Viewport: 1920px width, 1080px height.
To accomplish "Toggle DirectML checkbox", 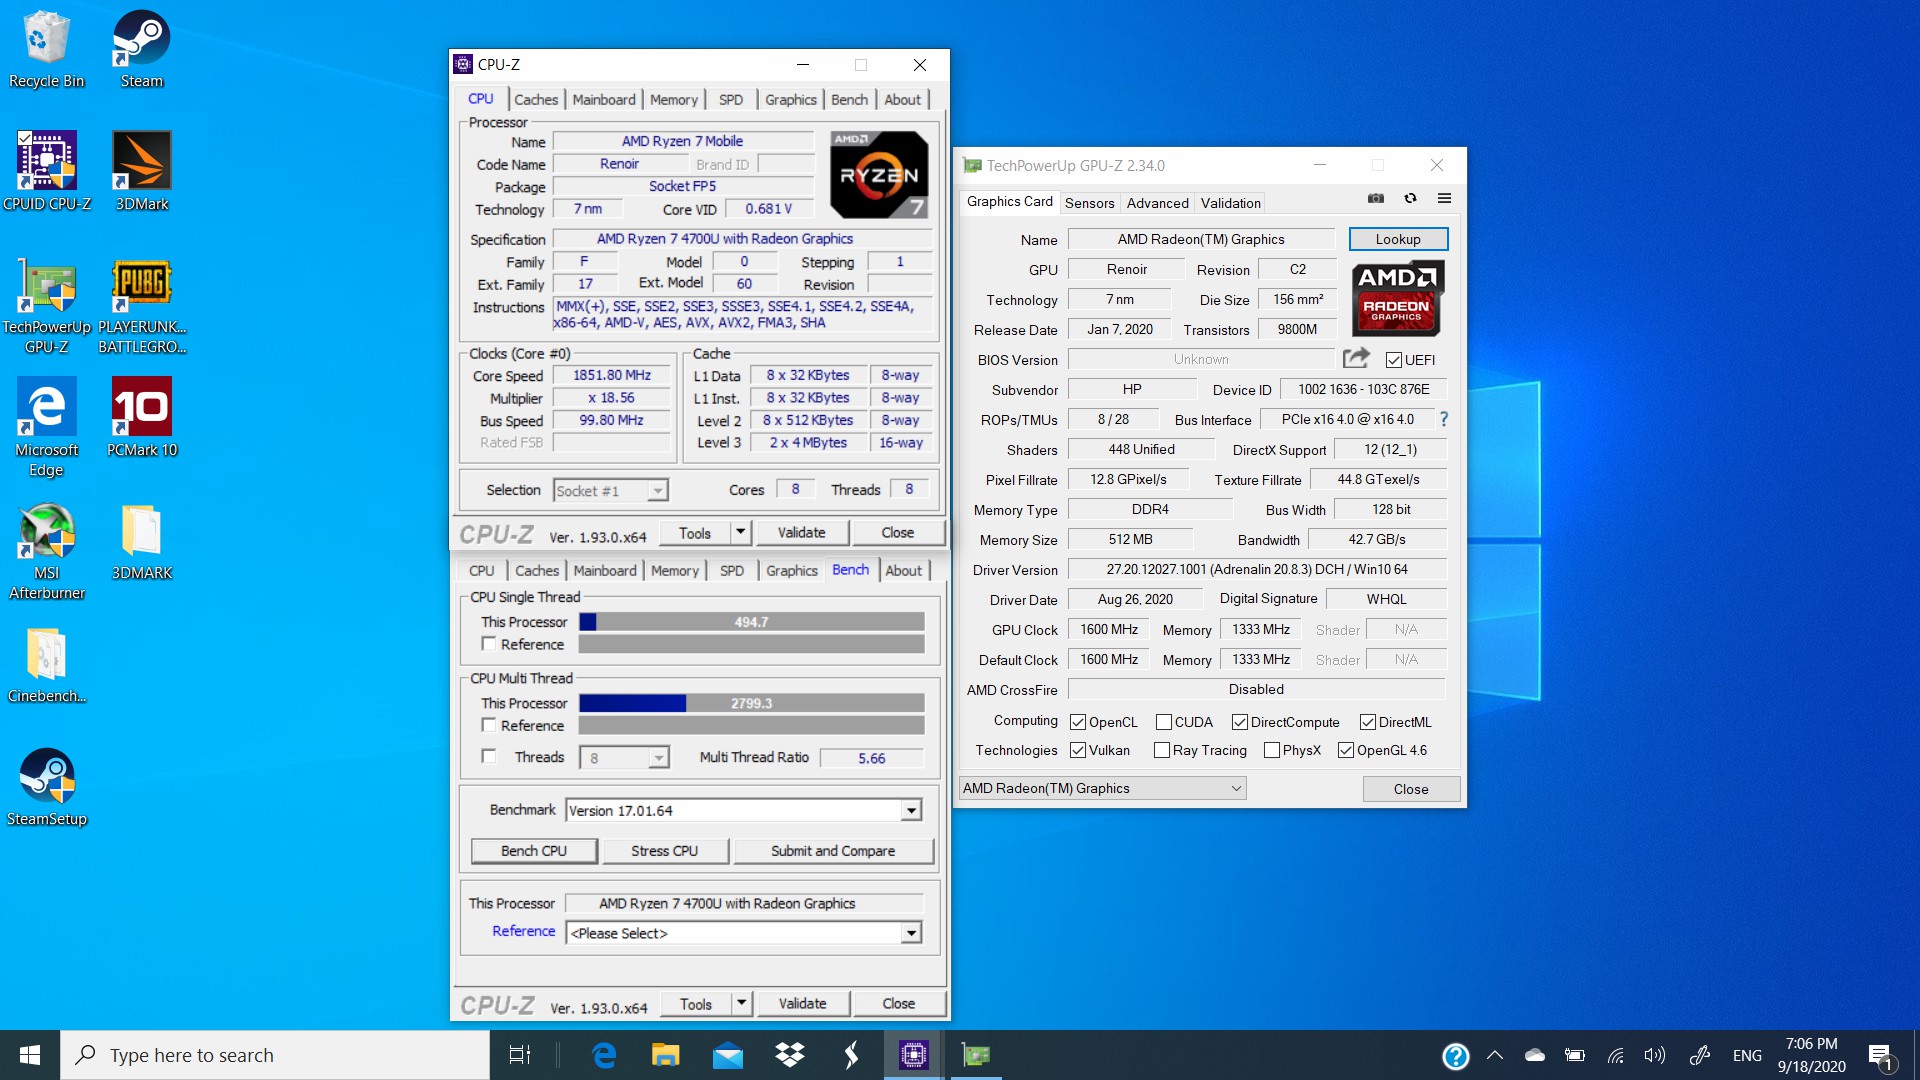I will pyautogui.click(x=1367, y=722).
